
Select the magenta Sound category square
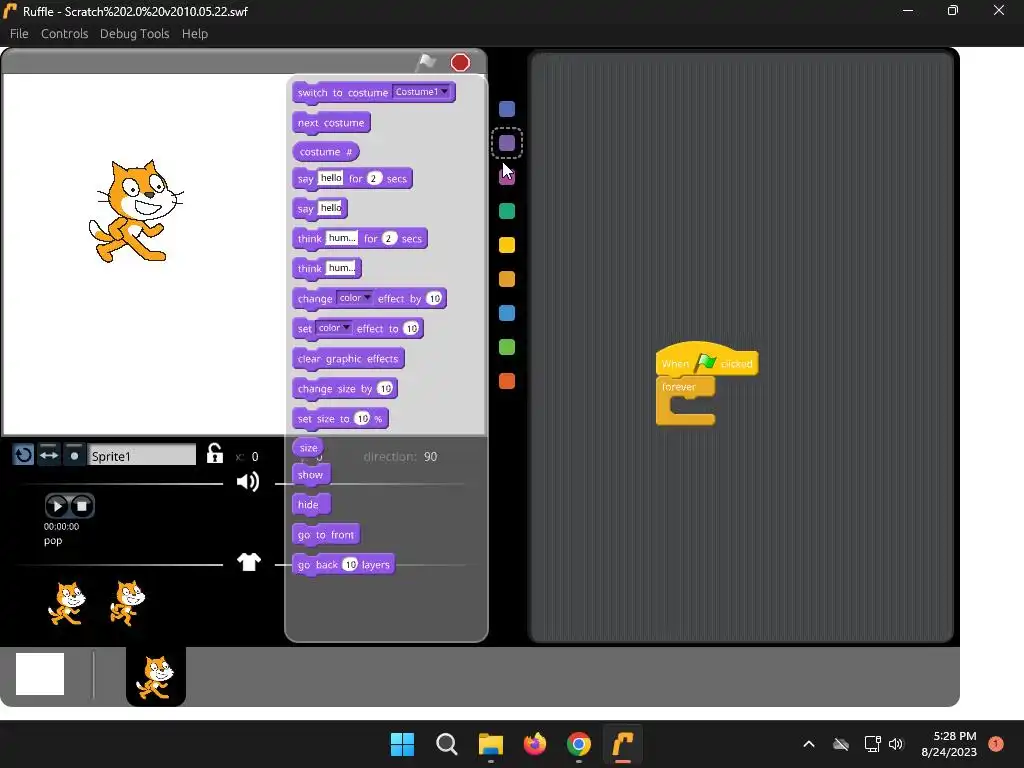click(x=507, y=177)
